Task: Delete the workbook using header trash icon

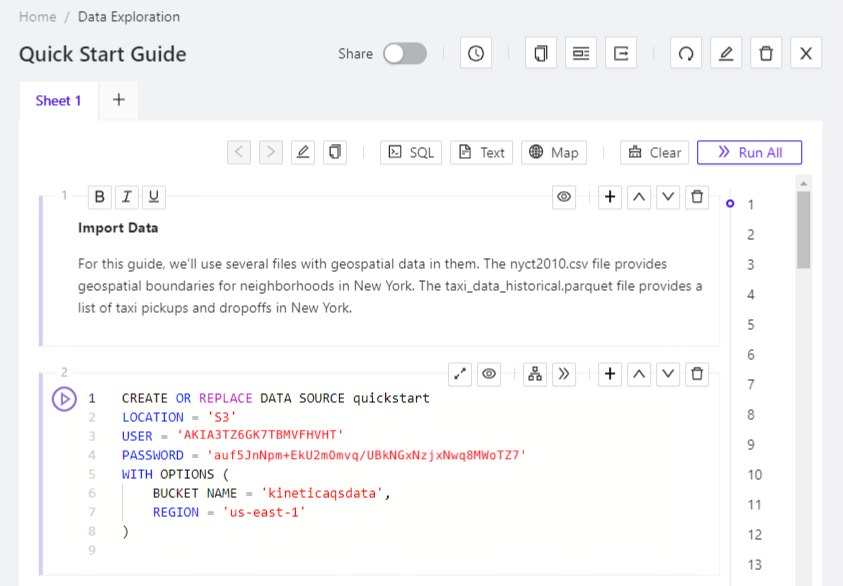Action: 766,54
